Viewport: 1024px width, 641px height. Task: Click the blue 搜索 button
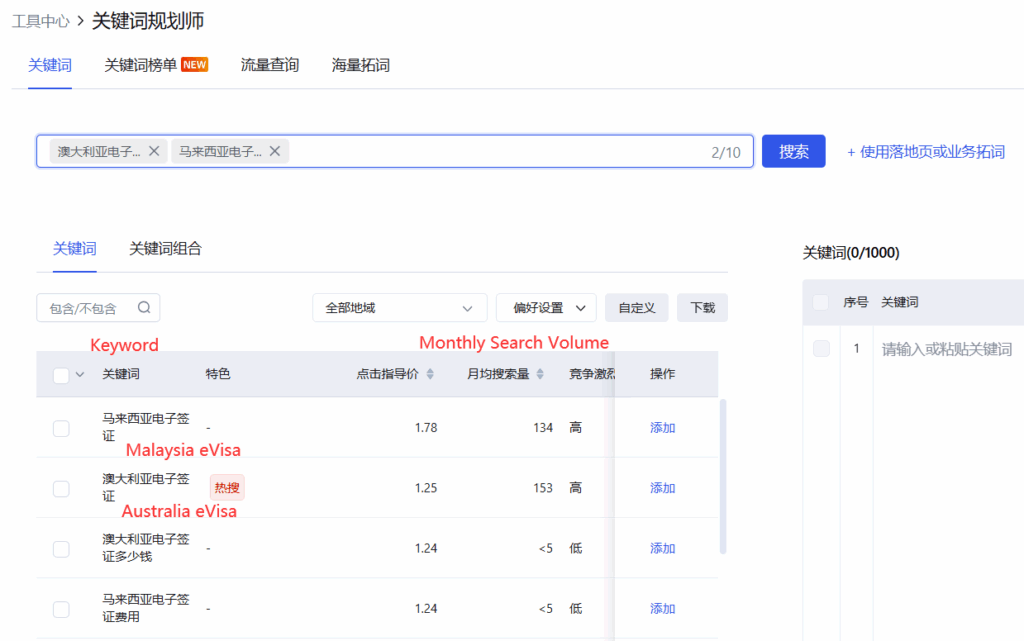[x=793, y=151]
